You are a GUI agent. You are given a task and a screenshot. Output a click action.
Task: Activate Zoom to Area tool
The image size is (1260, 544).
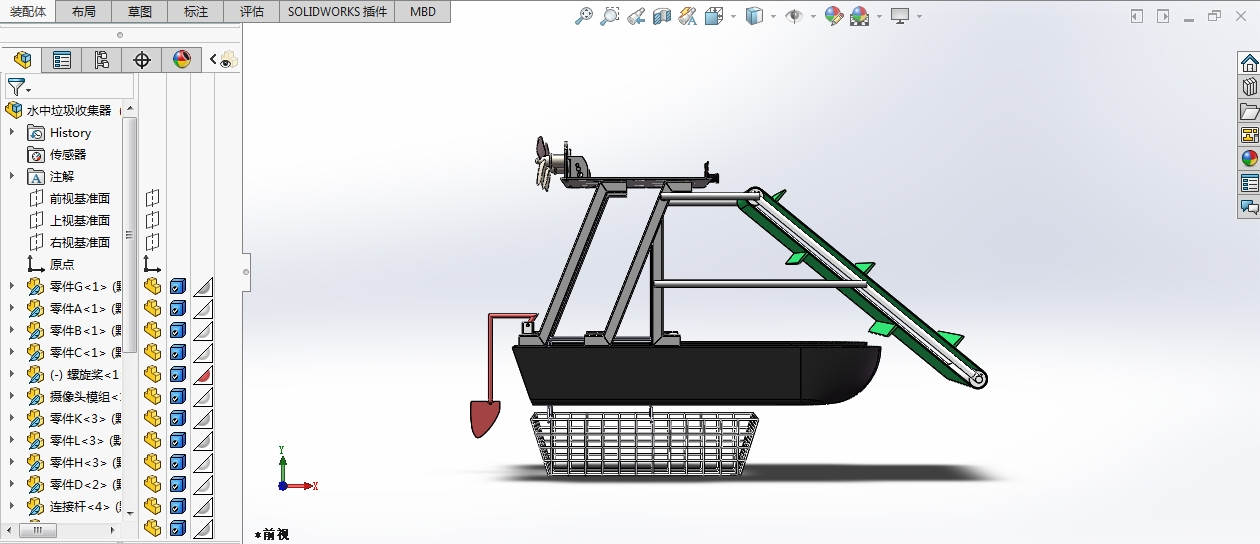[x=609, y=16]
